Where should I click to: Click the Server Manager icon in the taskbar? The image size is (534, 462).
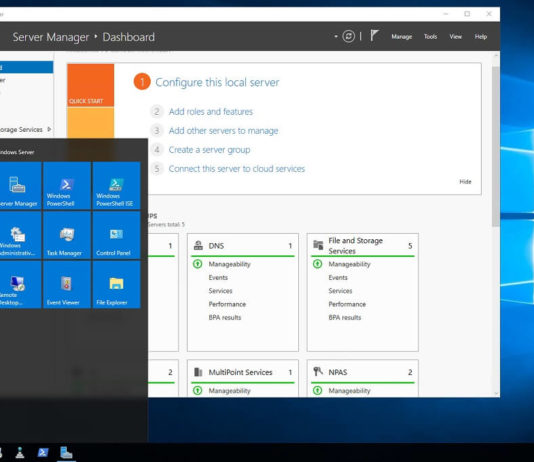[x=66, y=452]
